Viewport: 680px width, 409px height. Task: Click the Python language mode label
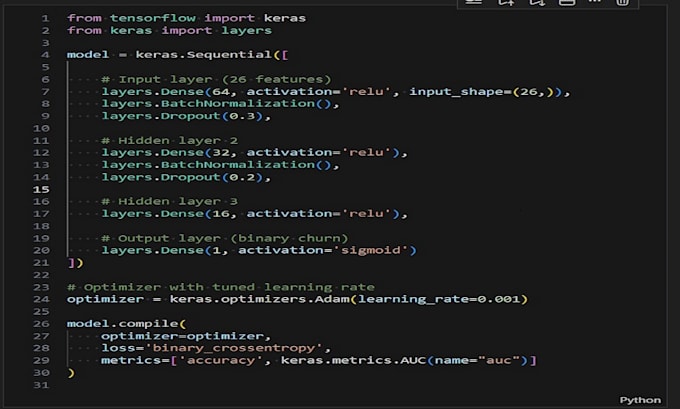coord(640,400)
